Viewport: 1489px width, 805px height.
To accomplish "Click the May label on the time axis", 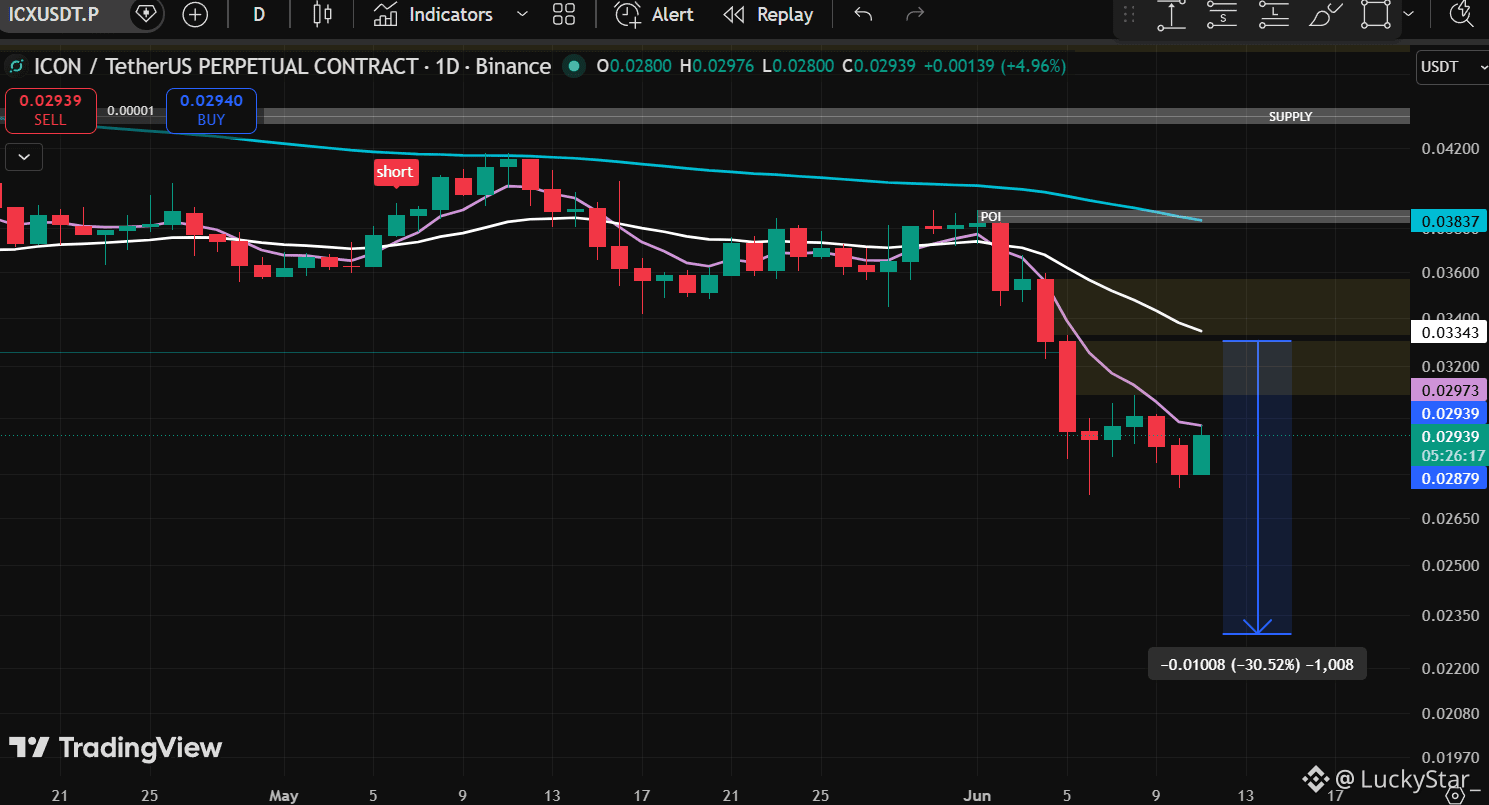I will (284, 796).
